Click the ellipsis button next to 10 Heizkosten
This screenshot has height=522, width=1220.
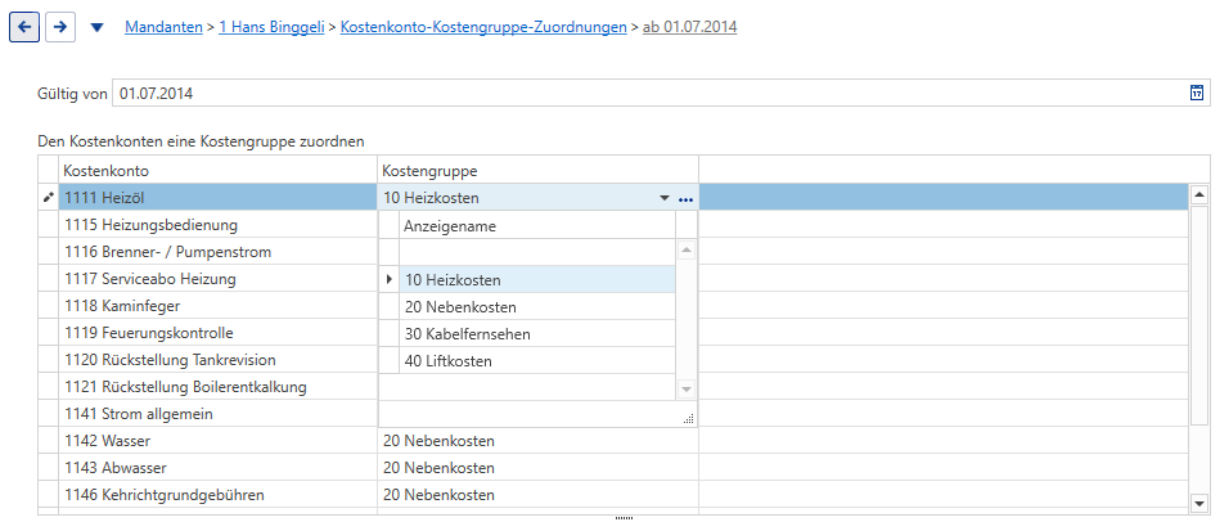685,199
